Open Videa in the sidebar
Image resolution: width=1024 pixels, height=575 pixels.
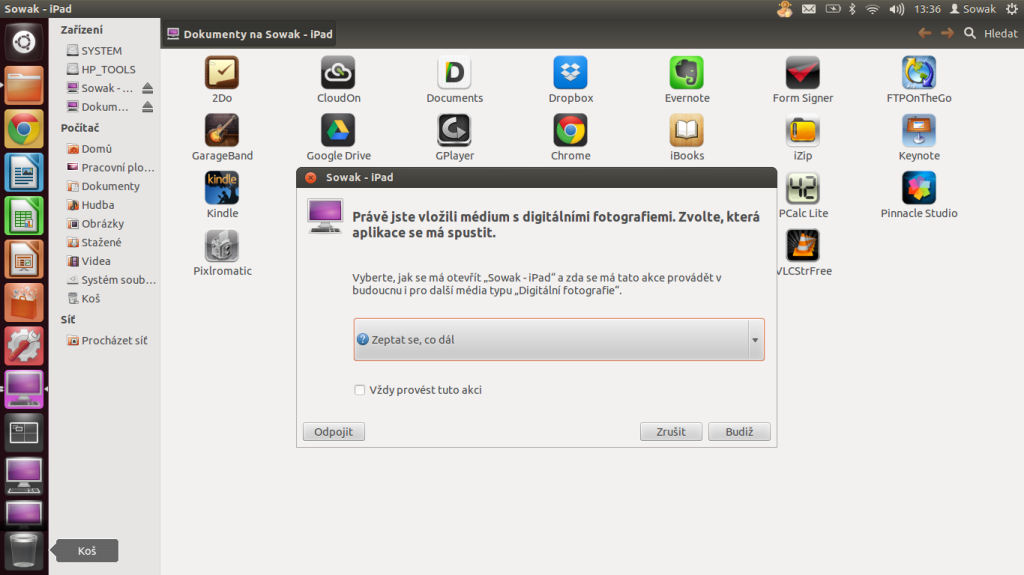pyautogui.click(x=89, y=261)
